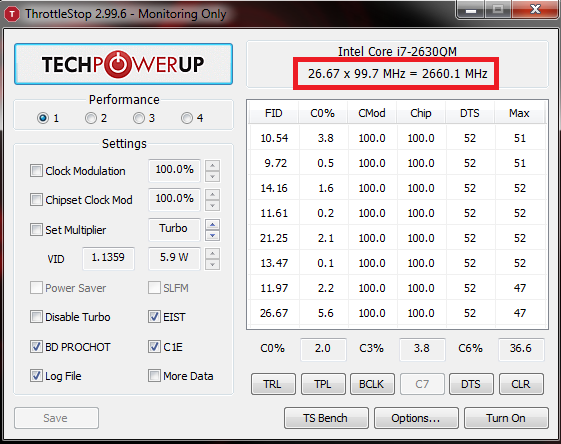Click the FID value 21.25

pyautogui.click(x=274, y=238)
